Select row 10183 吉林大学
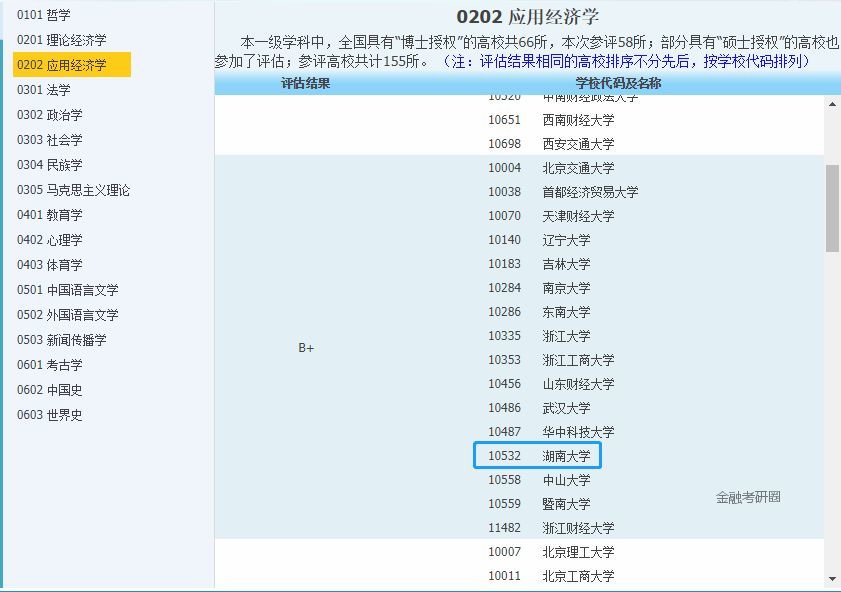This screenshot has height=592, width=841. [539, 264]
